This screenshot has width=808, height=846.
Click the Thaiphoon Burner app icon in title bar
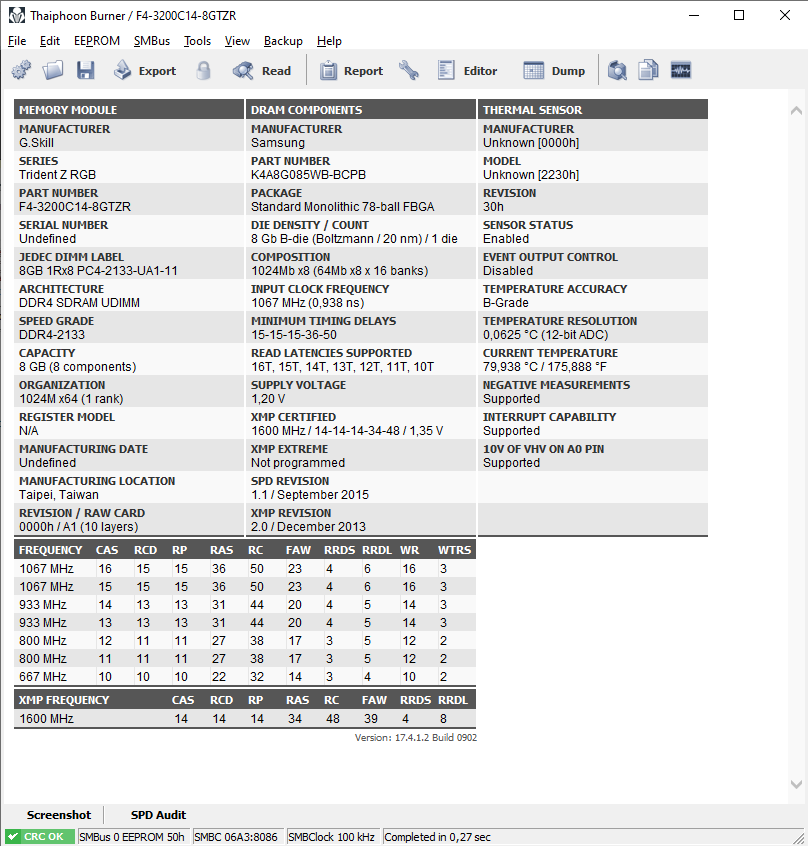click(17, 15)
